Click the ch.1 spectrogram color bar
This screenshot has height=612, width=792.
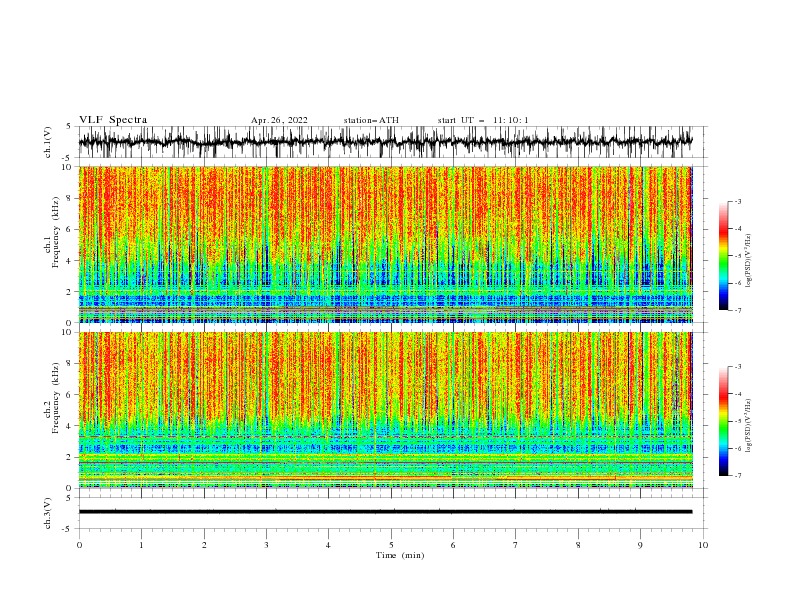point(723,256)
